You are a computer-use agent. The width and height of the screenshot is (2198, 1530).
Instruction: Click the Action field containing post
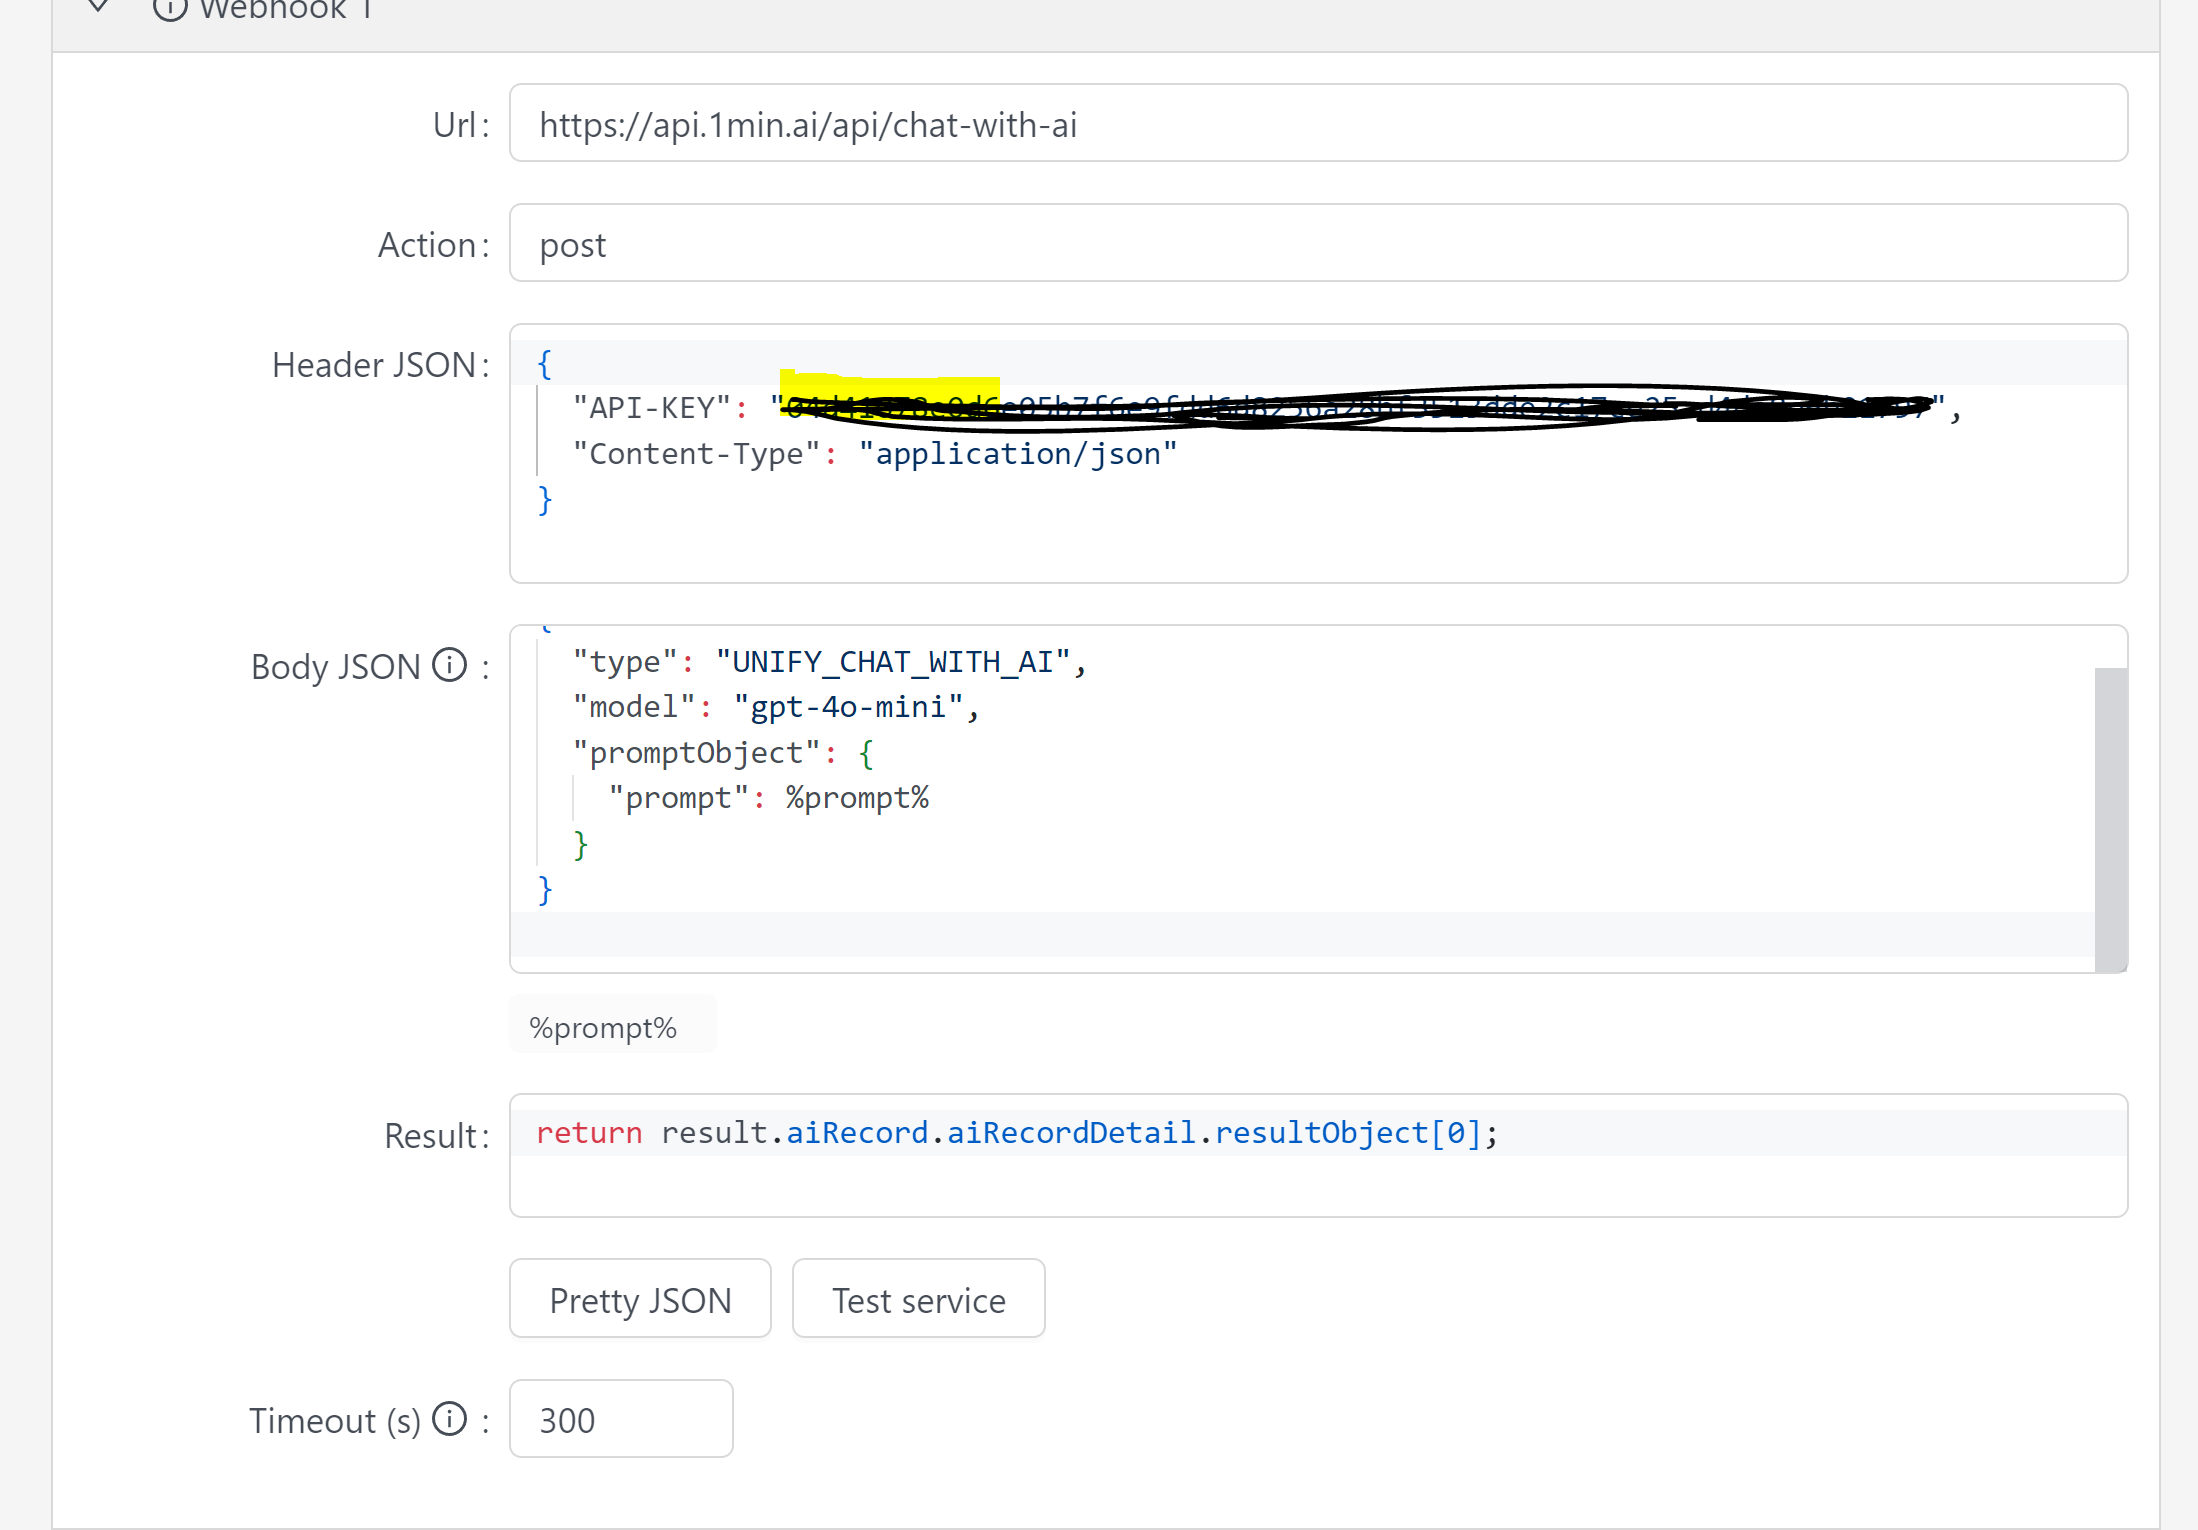(1317, 244)
